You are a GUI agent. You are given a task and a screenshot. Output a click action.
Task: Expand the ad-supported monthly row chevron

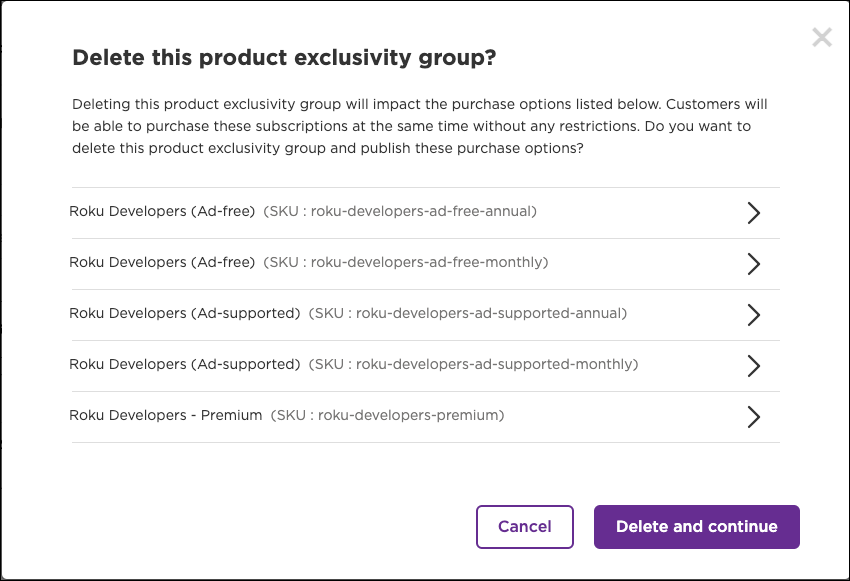(x=754, y=366)
